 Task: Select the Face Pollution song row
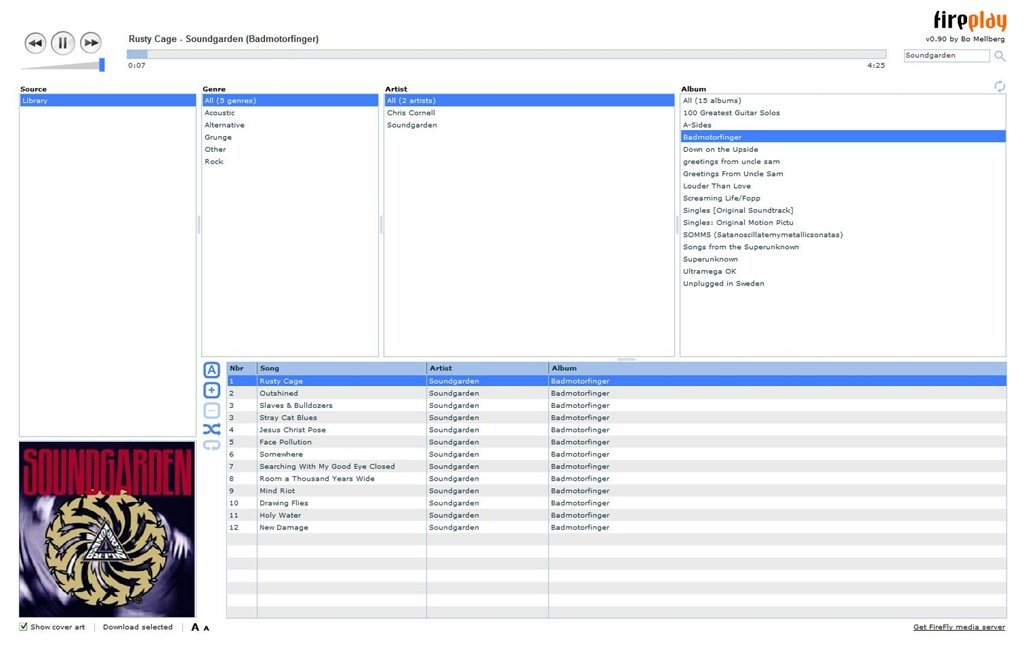[x=616, y=442]
